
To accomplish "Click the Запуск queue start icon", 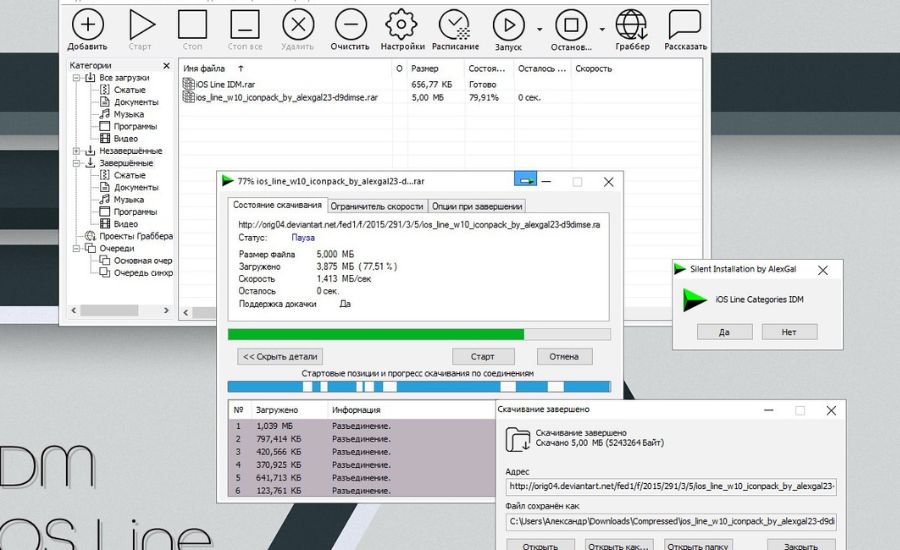I will tap(509, 25).
